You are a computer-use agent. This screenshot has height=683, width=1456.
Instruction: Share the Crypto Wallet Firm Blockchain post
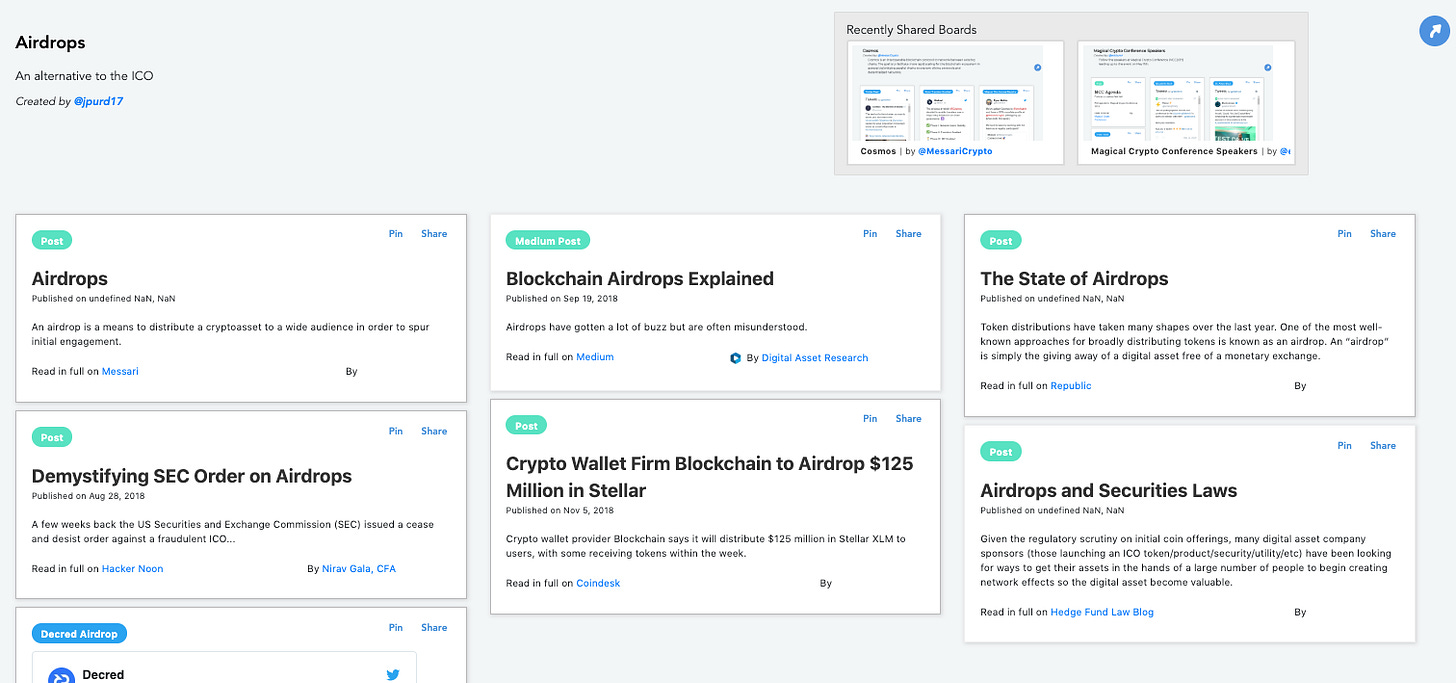pyautogui.click(x=908, y=419)
